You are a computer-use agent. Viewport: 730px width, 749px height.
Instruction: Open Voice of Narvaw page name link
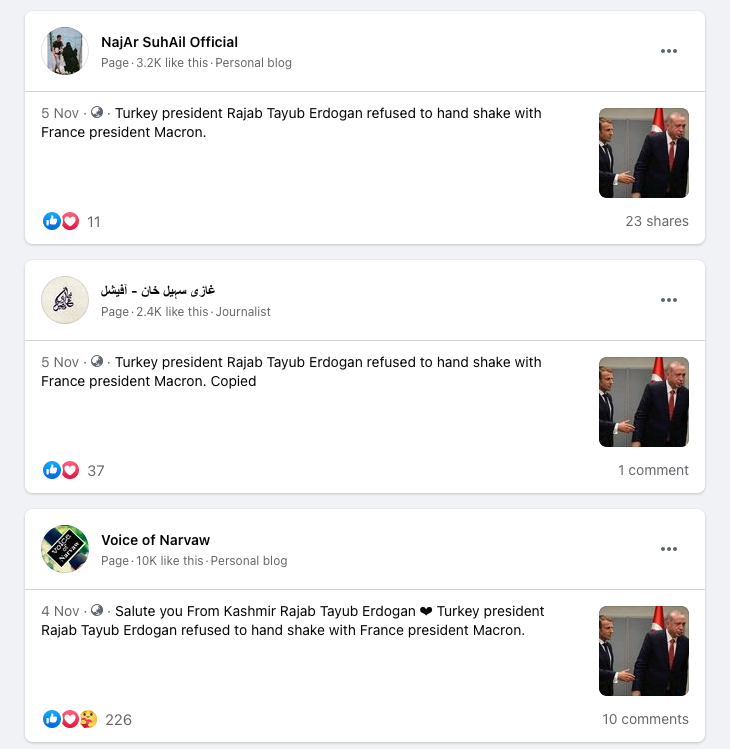point(155,540)
